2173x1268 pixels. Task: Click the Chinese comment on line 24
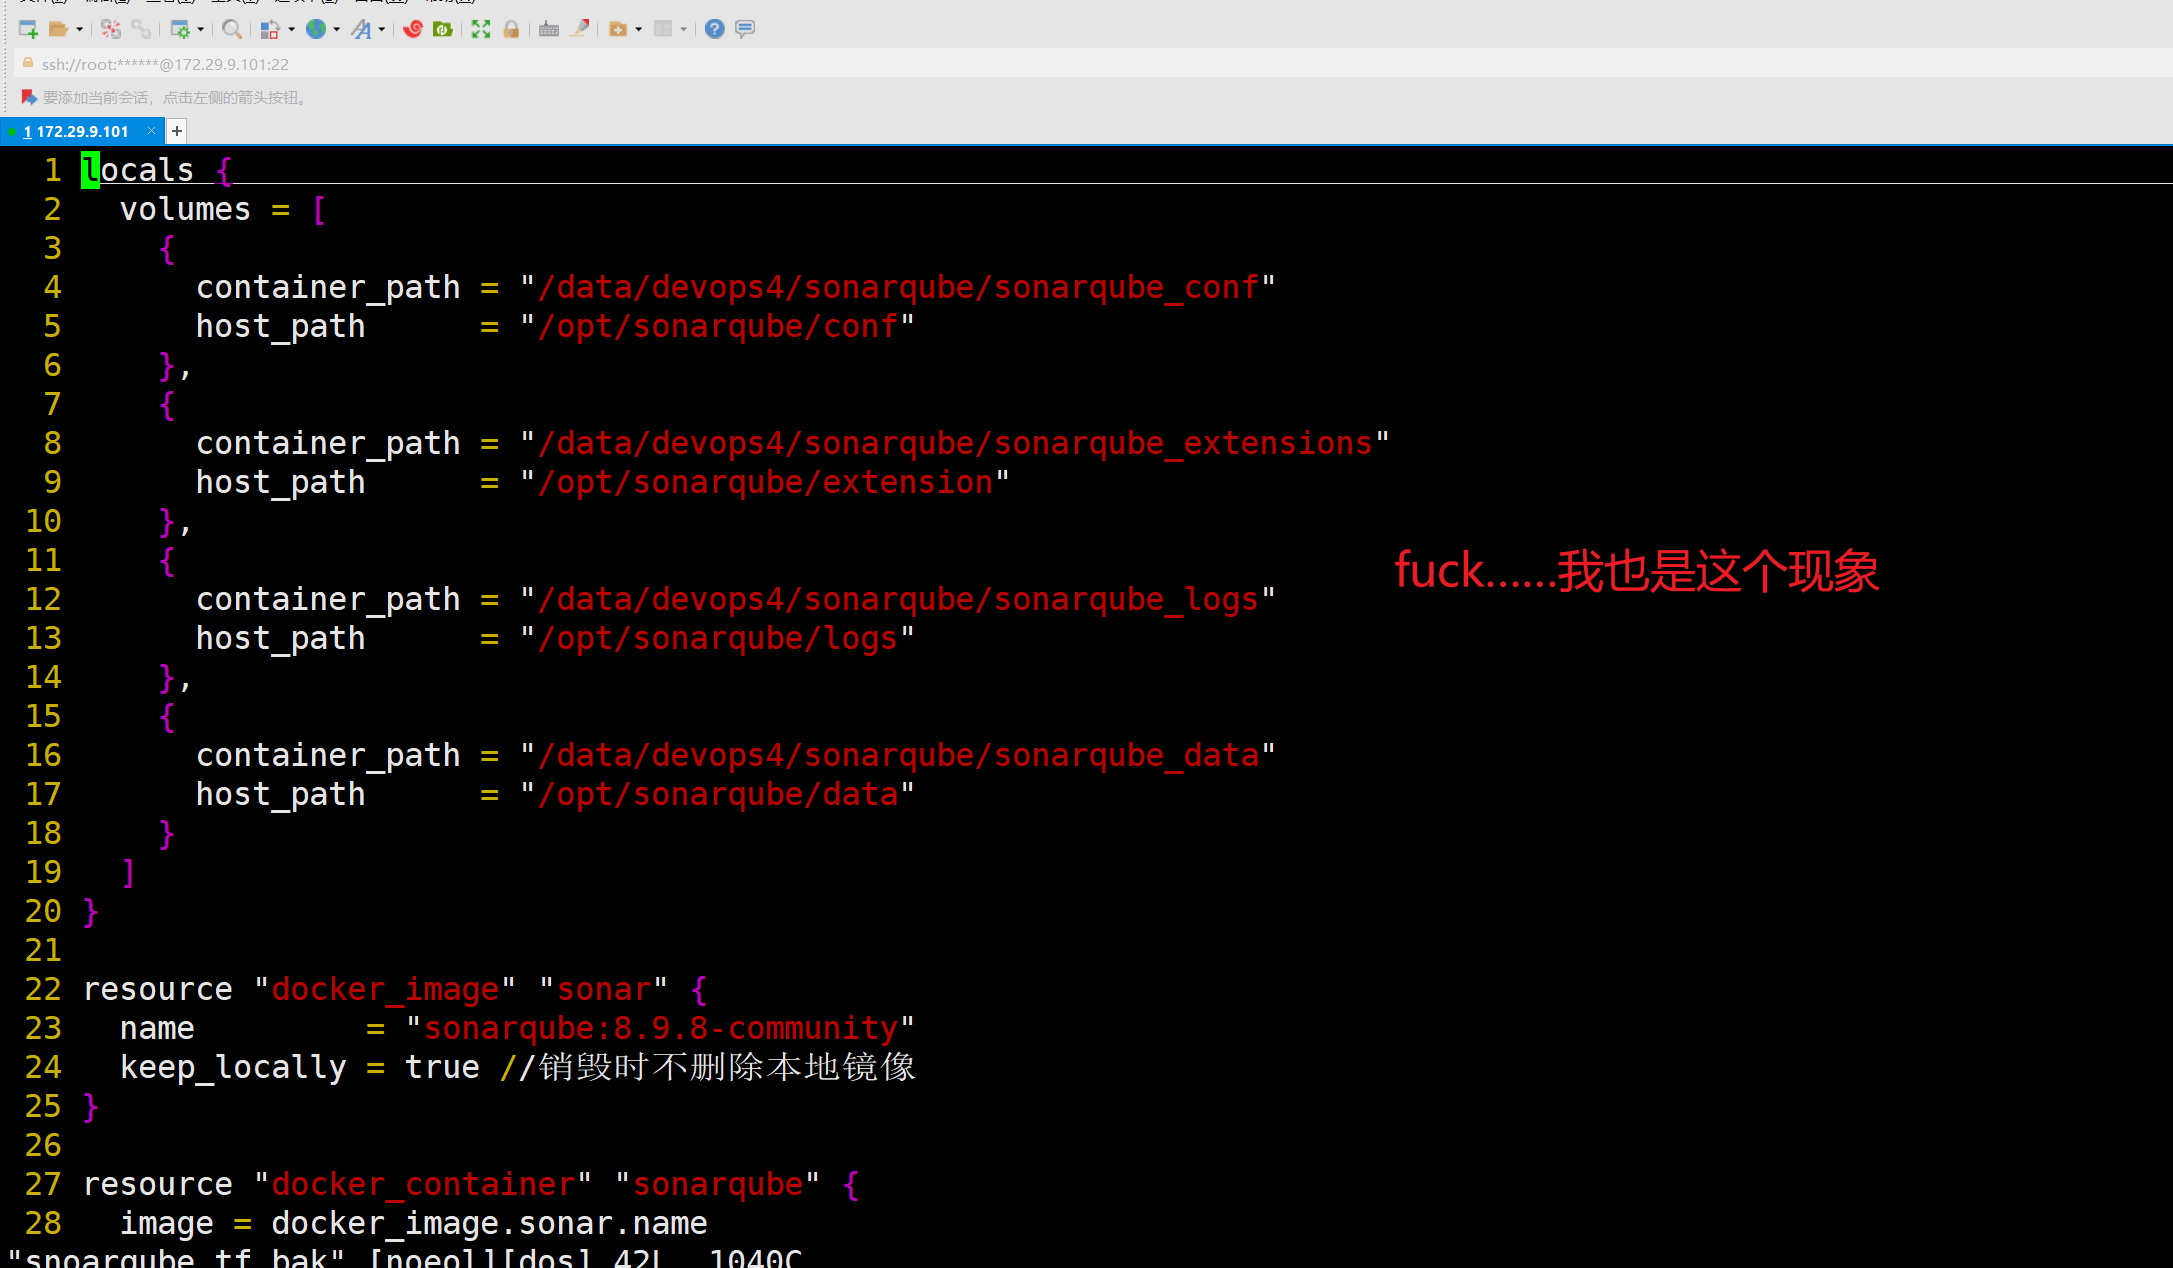tap(708, 1067)
